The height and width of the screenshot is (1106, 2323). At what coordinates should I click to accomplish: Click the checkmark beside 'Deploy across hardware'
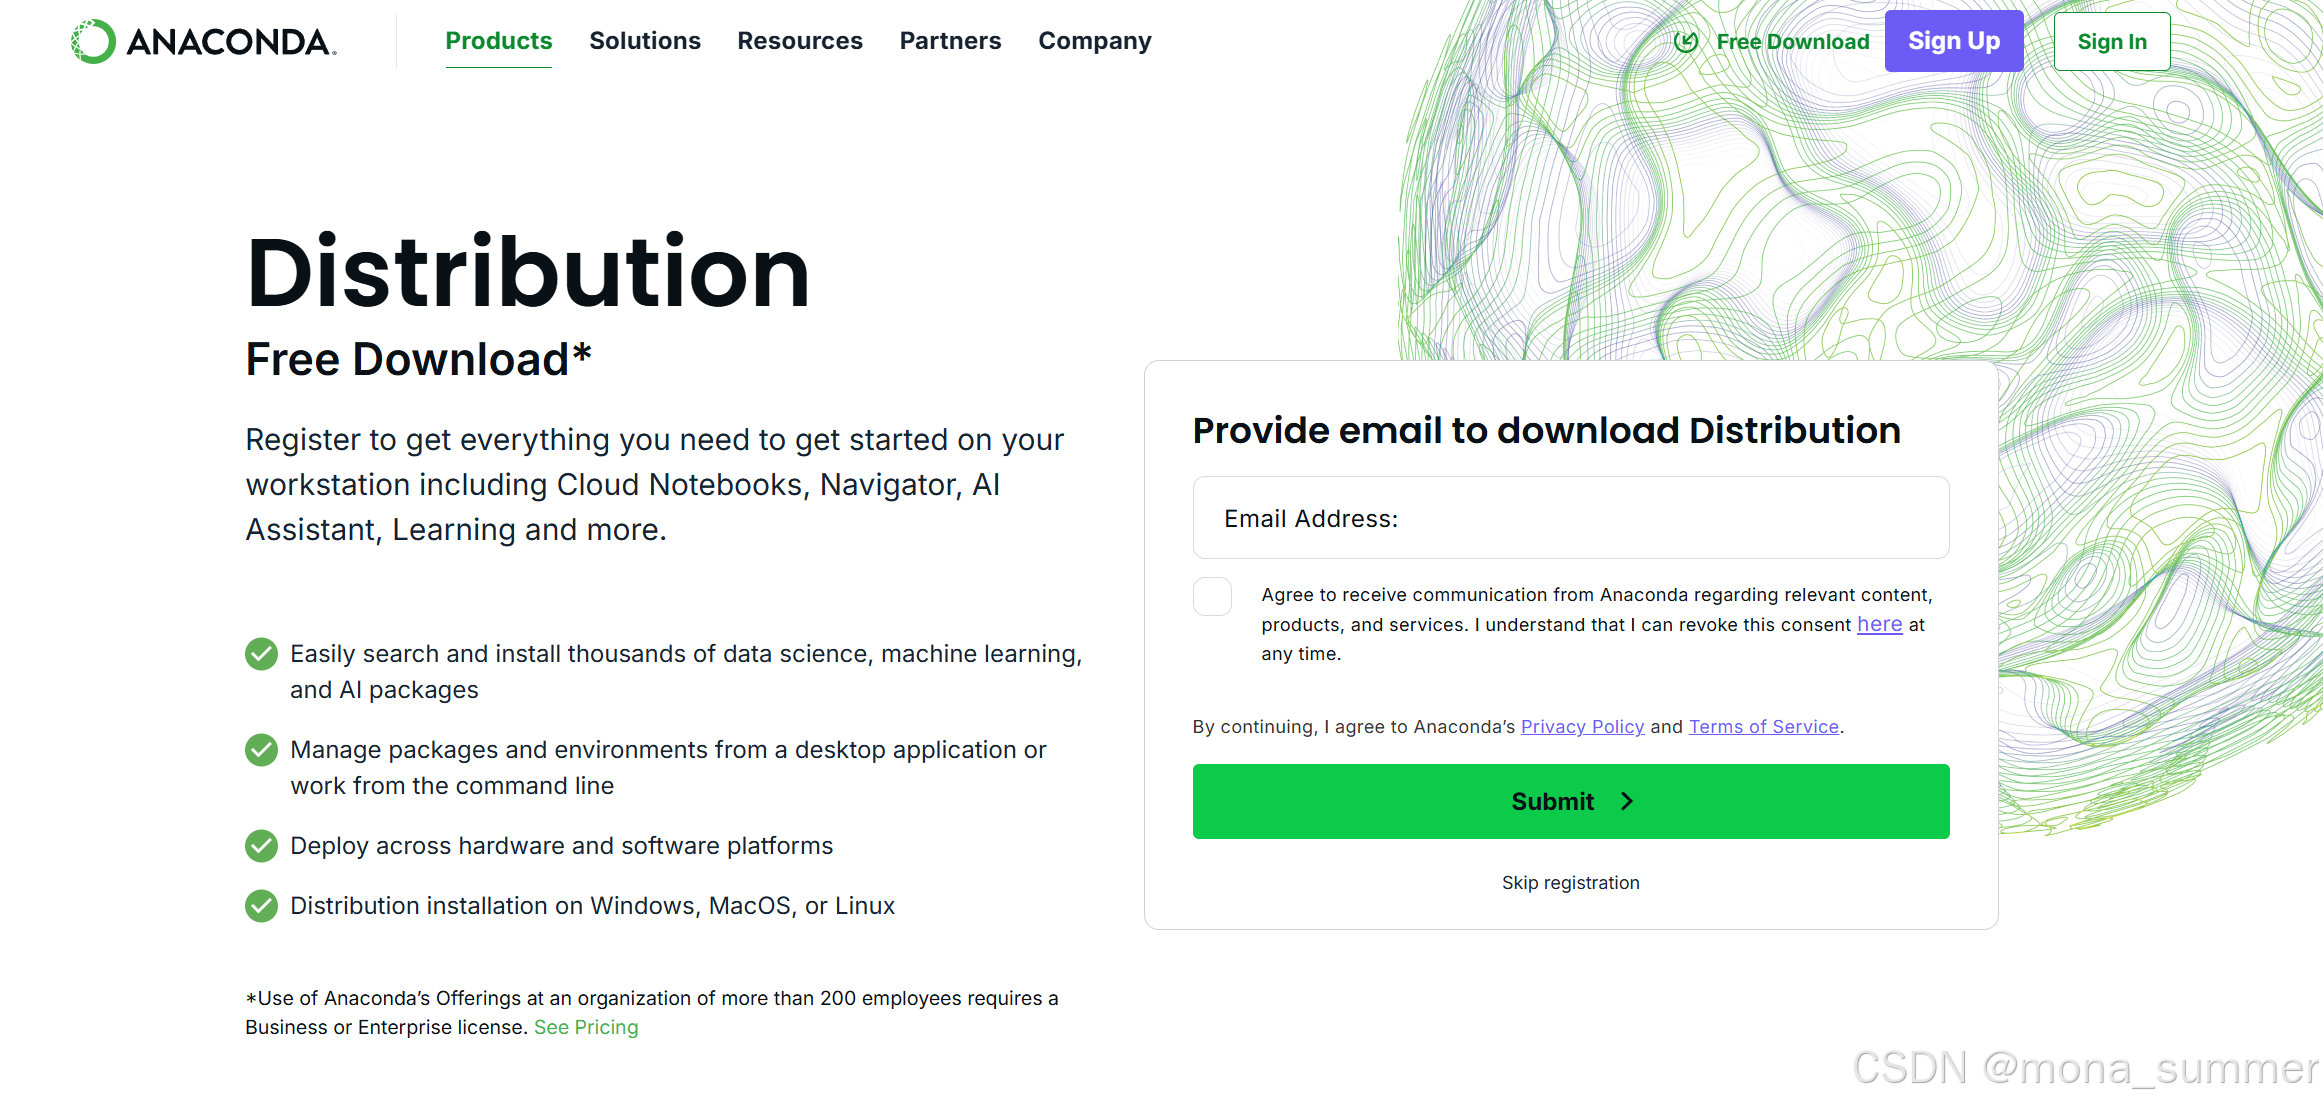(261, 846)
